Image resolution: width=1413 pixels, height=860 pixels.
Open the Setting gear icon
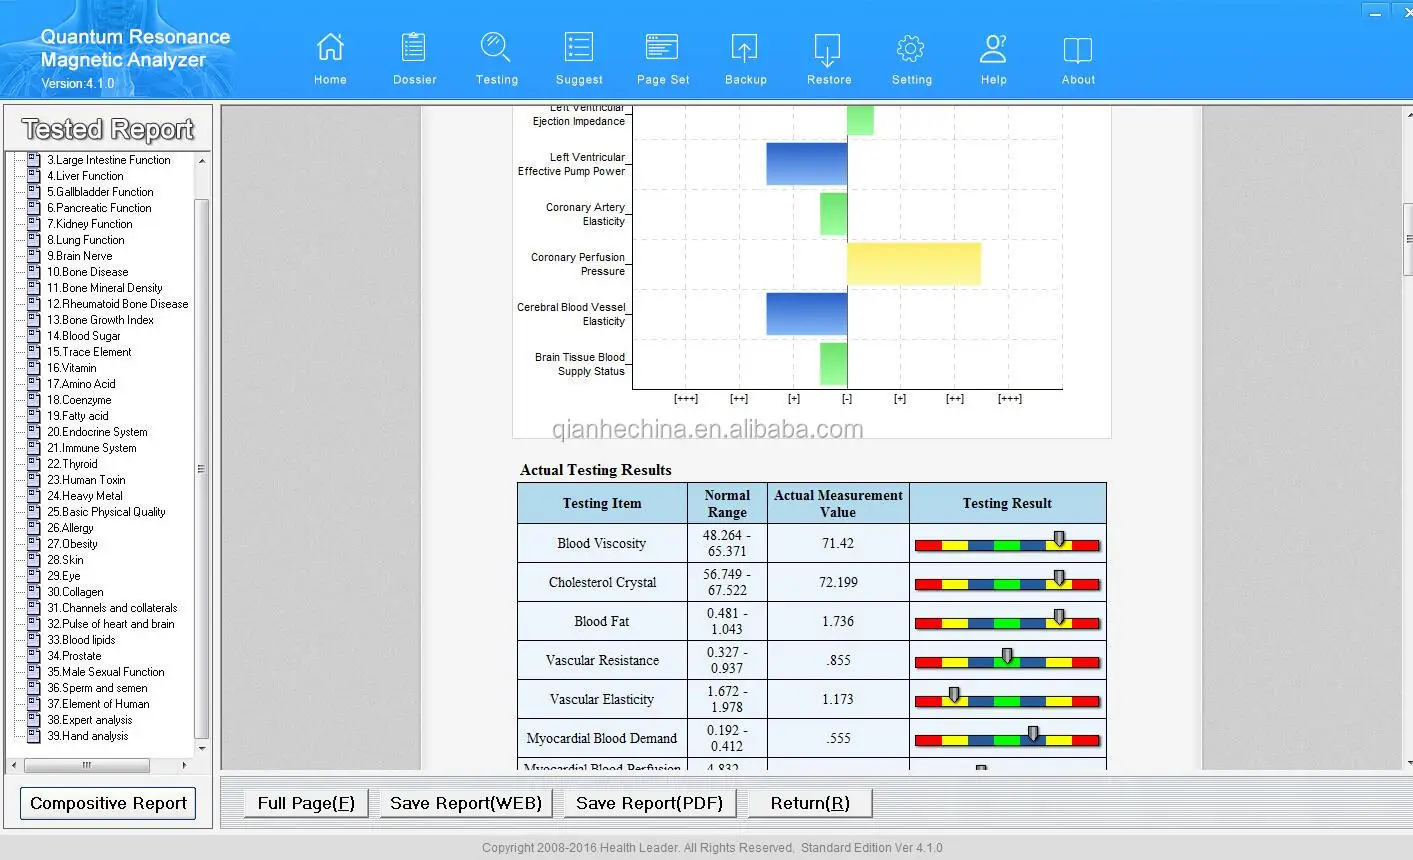click(x=911, y=48)
